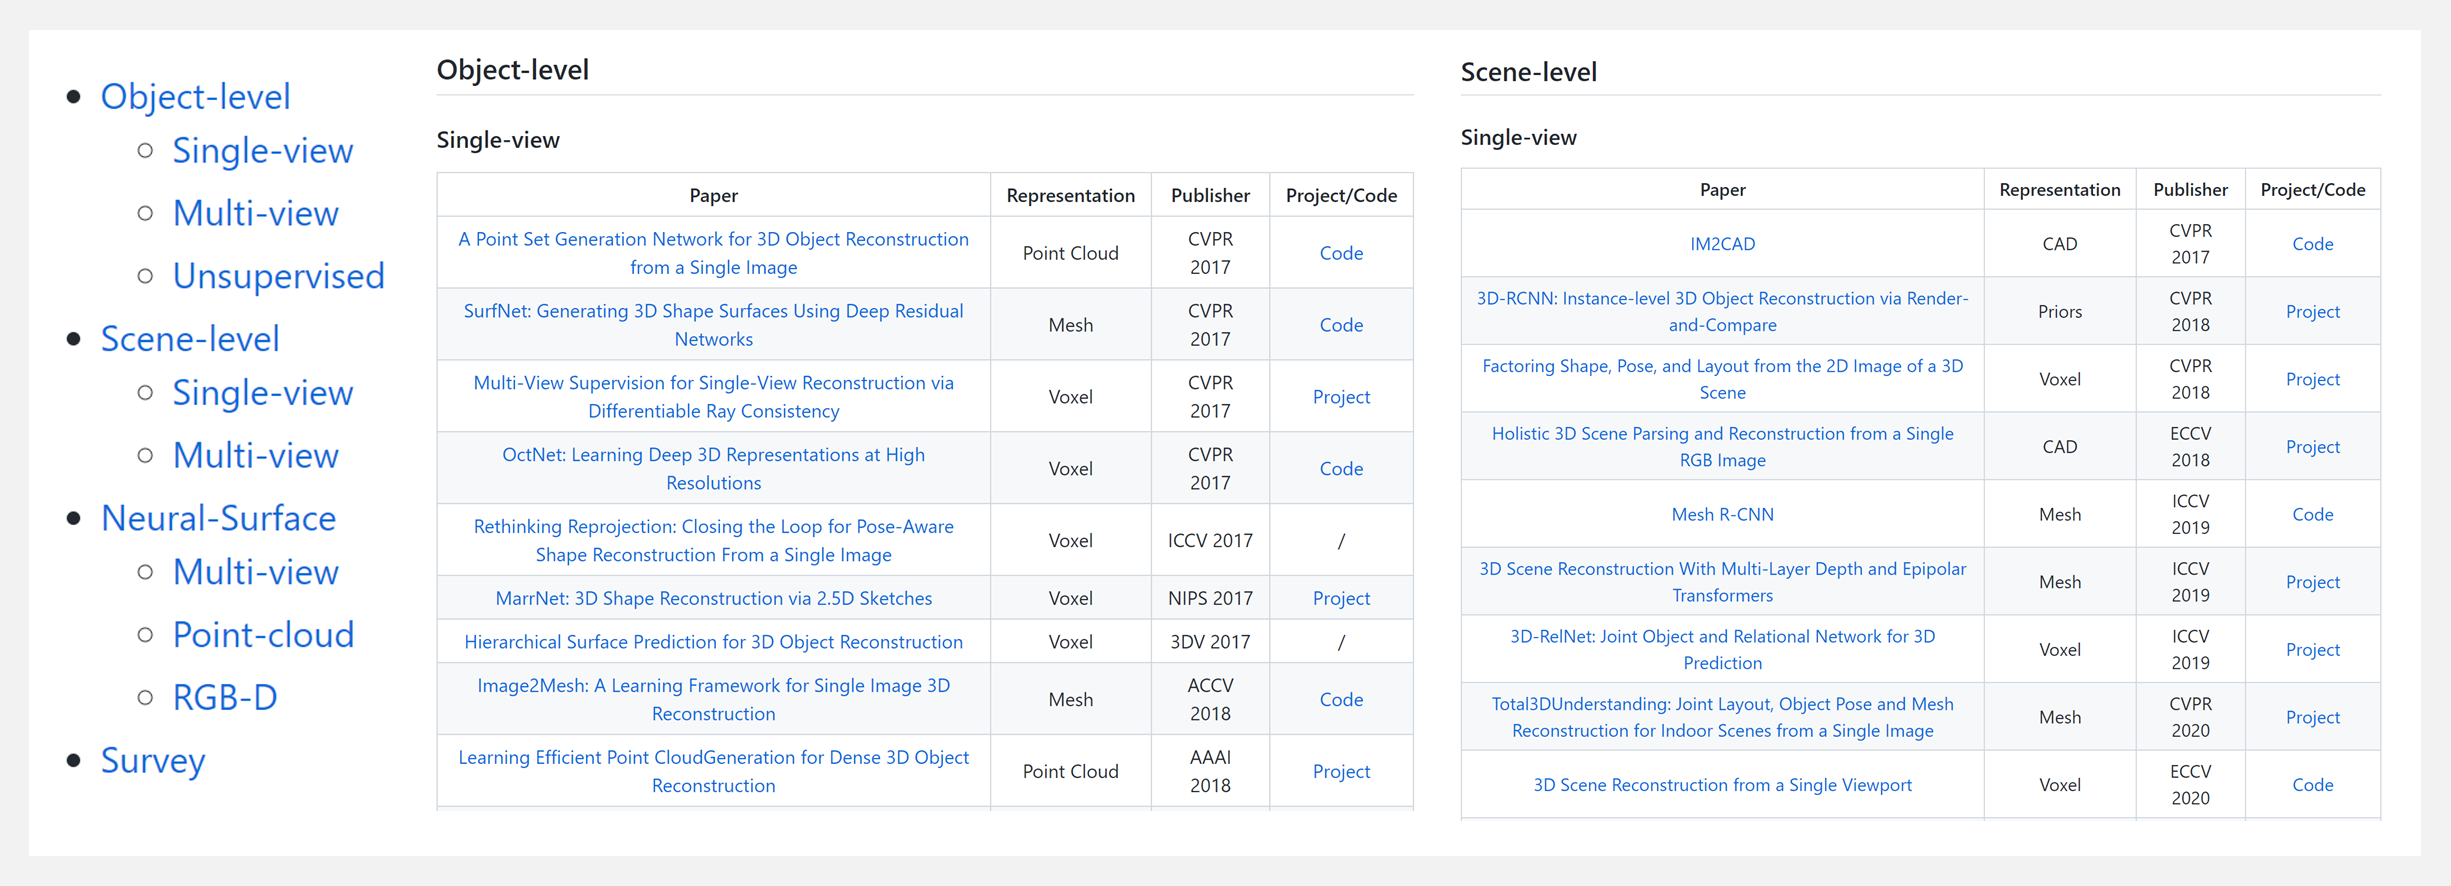This screenshot has width=2451, height=886.
Task: Open Project link for Multi-Layer Depth paper
Action: click(2312, 582)
